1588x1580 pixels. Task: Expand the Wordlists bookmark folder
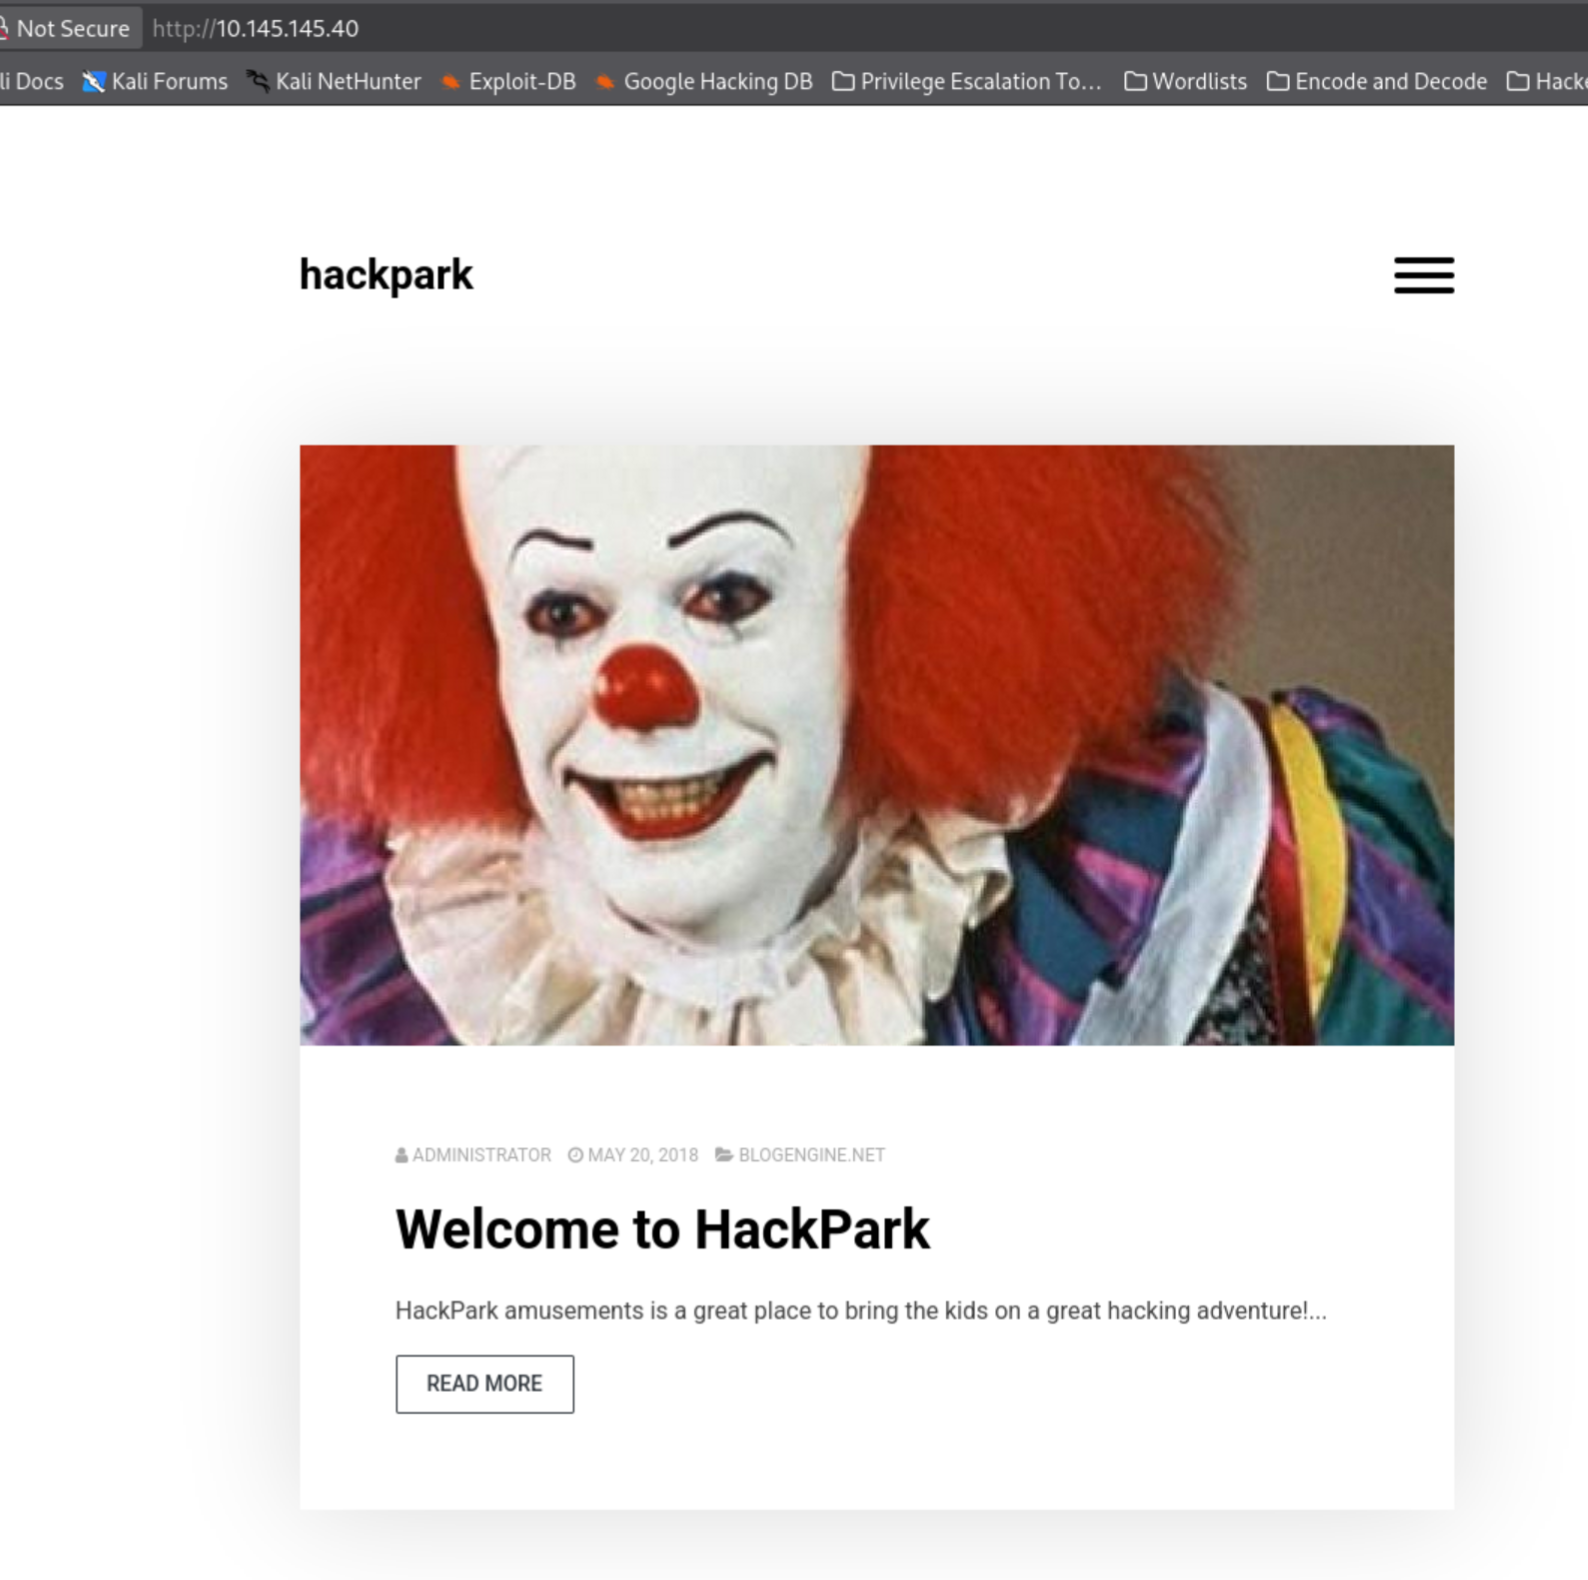pos(1186,81)
